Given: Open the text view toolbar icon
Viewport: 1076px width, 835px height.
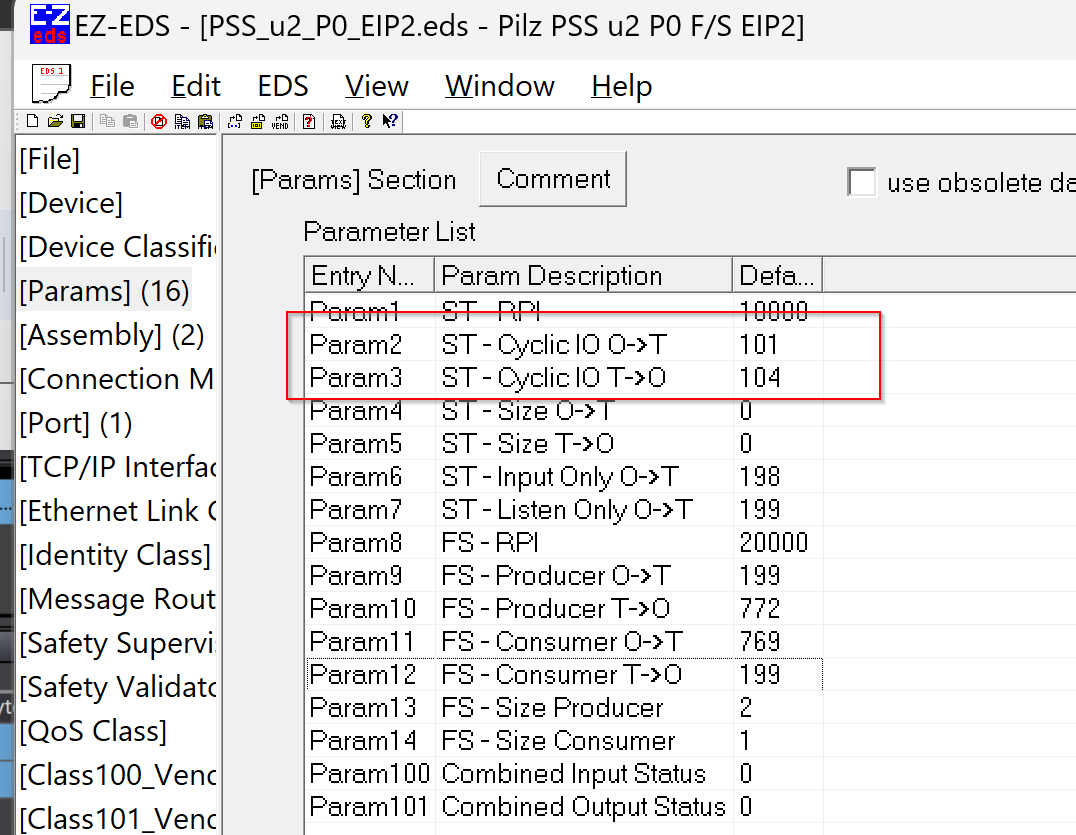Looking at the screenshot, I should click(338, 121).
